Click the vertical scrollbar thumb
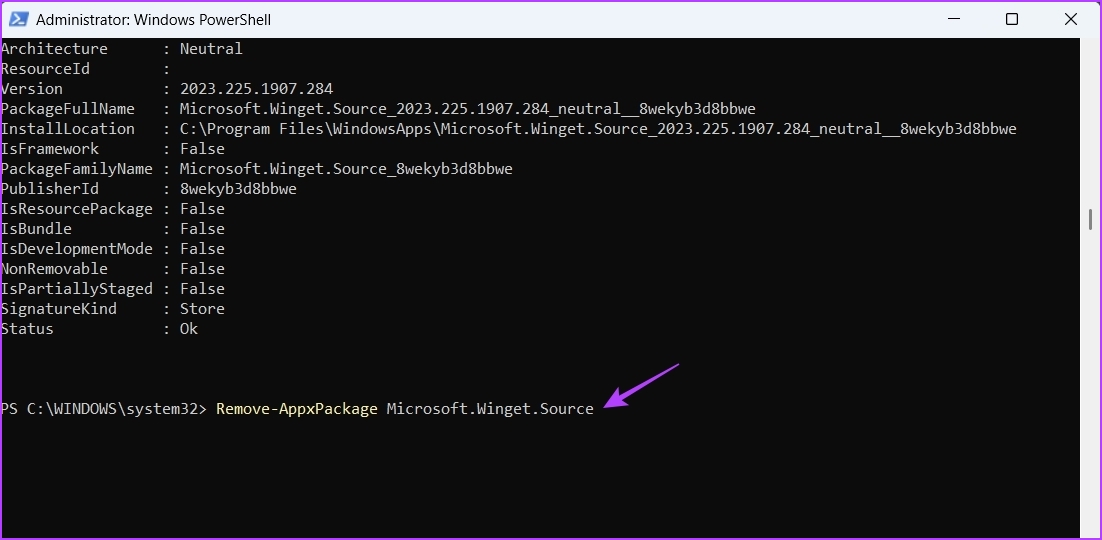Viewport: 1102px width, 540px height. (1090, 220)
